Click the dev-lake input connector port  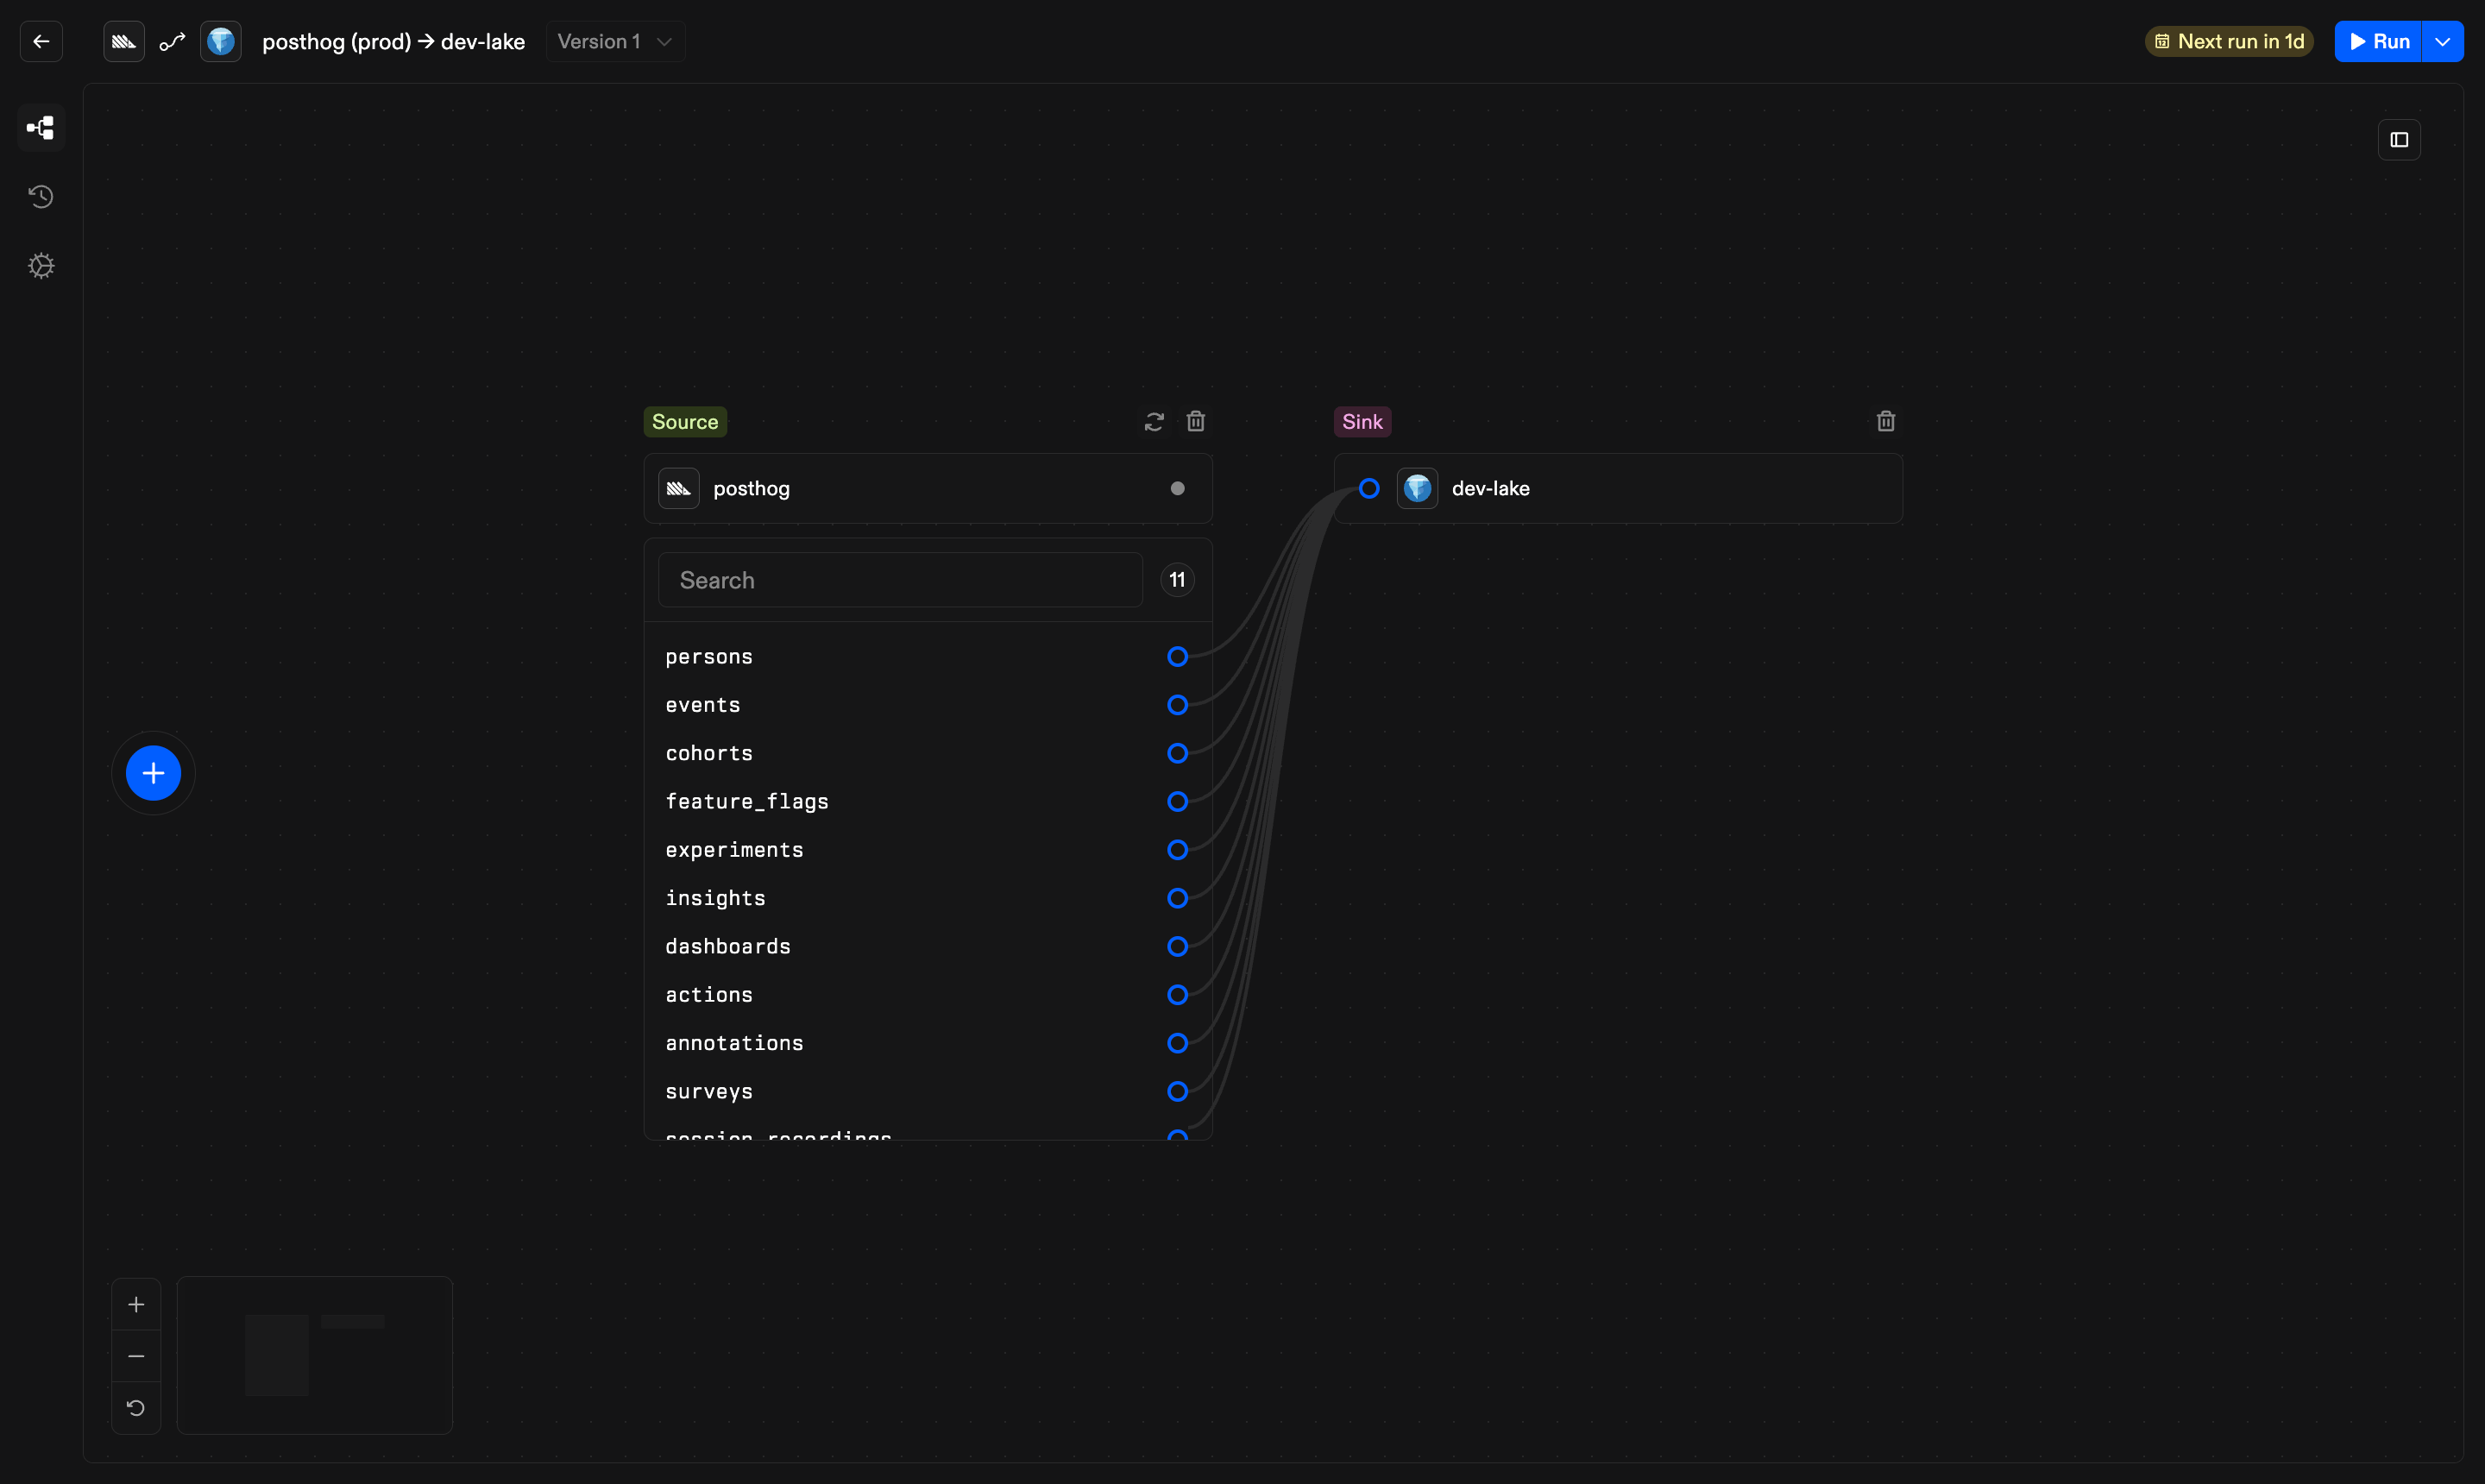[x=1369, y=488]
